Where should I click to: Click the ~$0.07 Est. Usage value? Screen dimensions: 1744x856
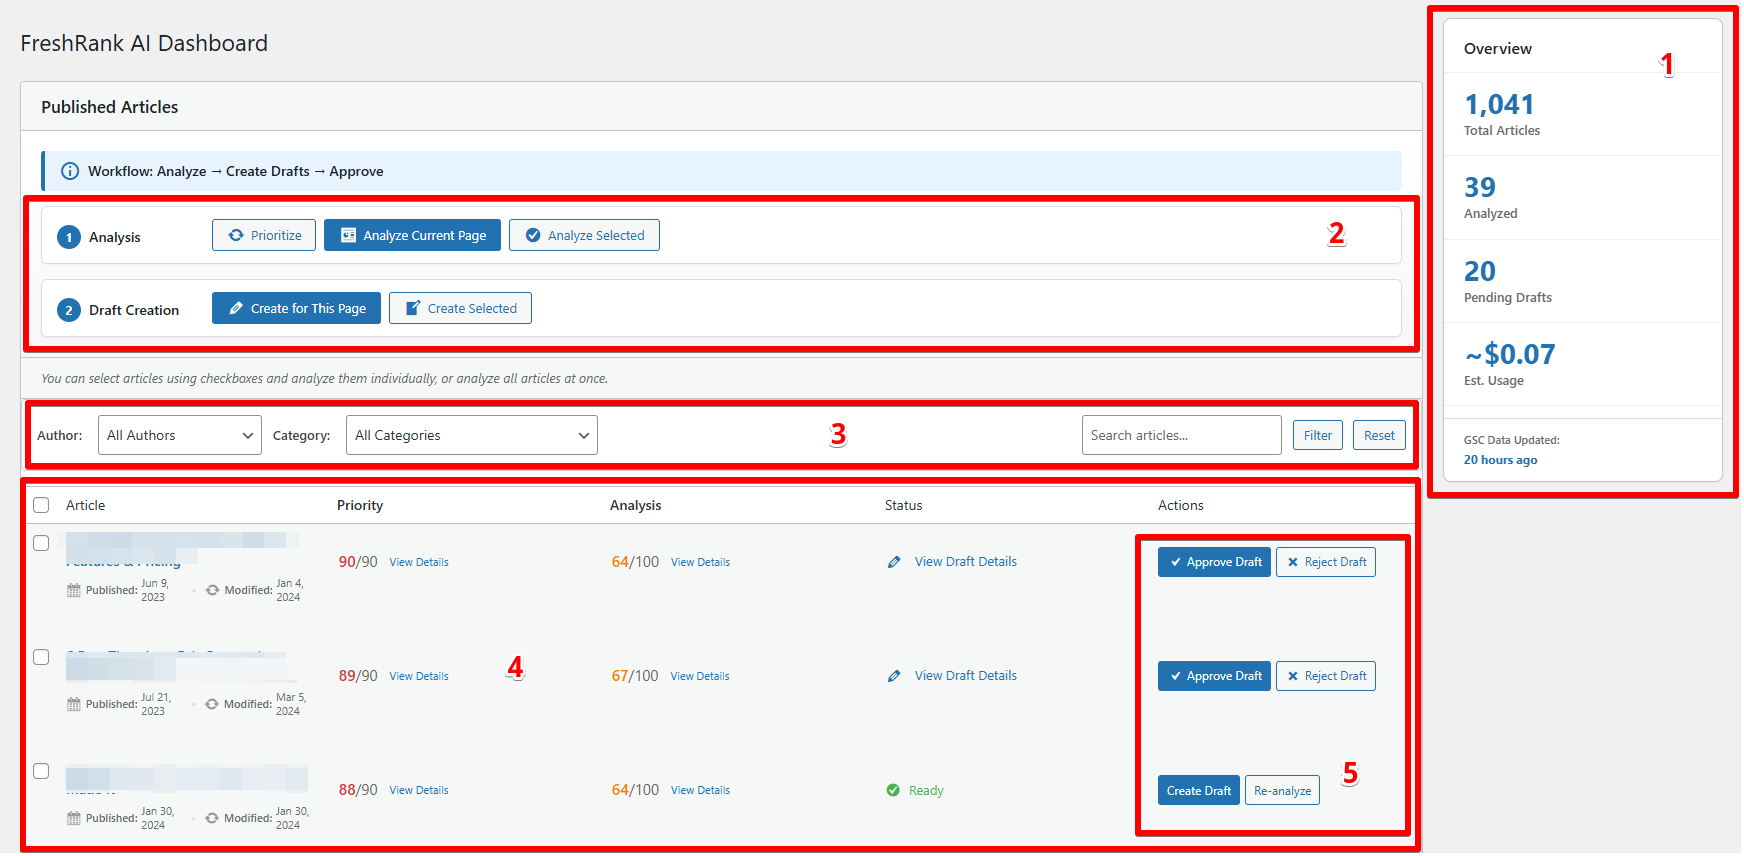click(x=1510, y=354)
